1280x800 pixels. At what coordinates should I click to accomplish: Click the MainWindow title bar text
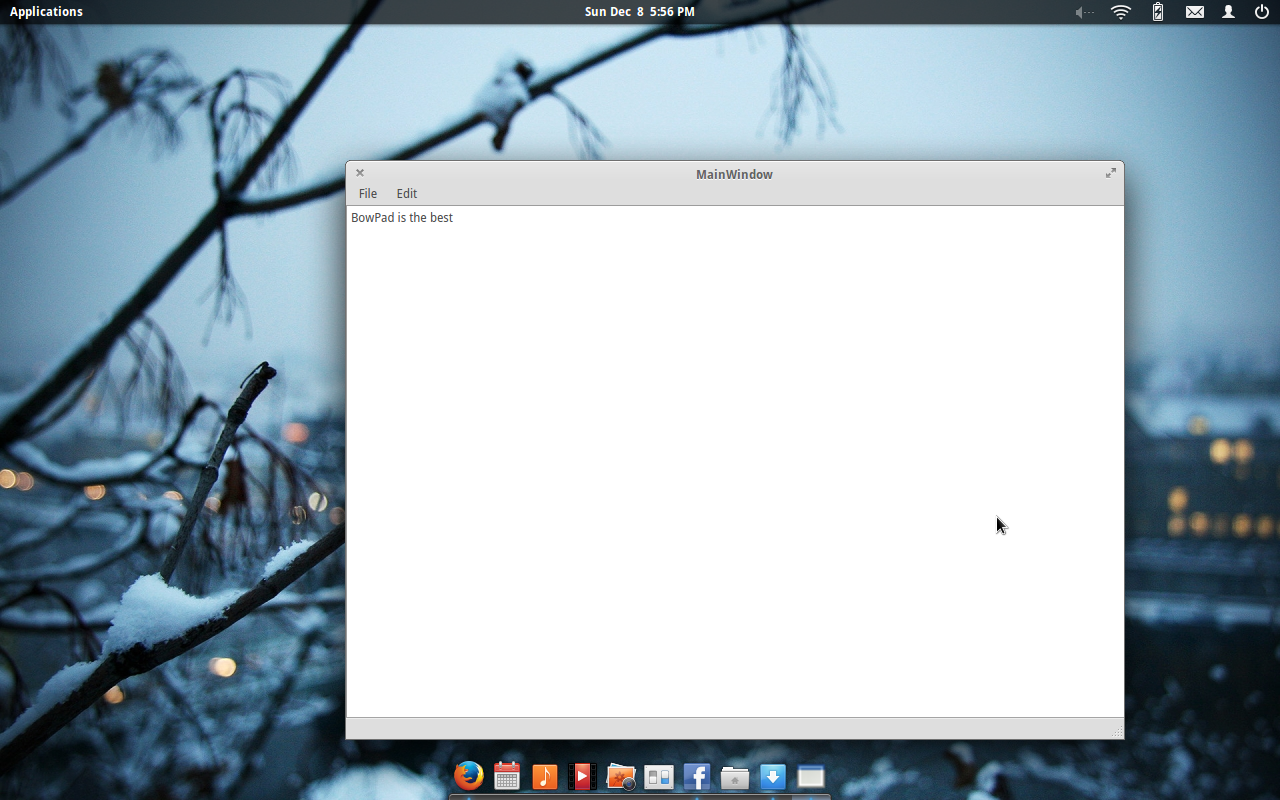point(734,174)
